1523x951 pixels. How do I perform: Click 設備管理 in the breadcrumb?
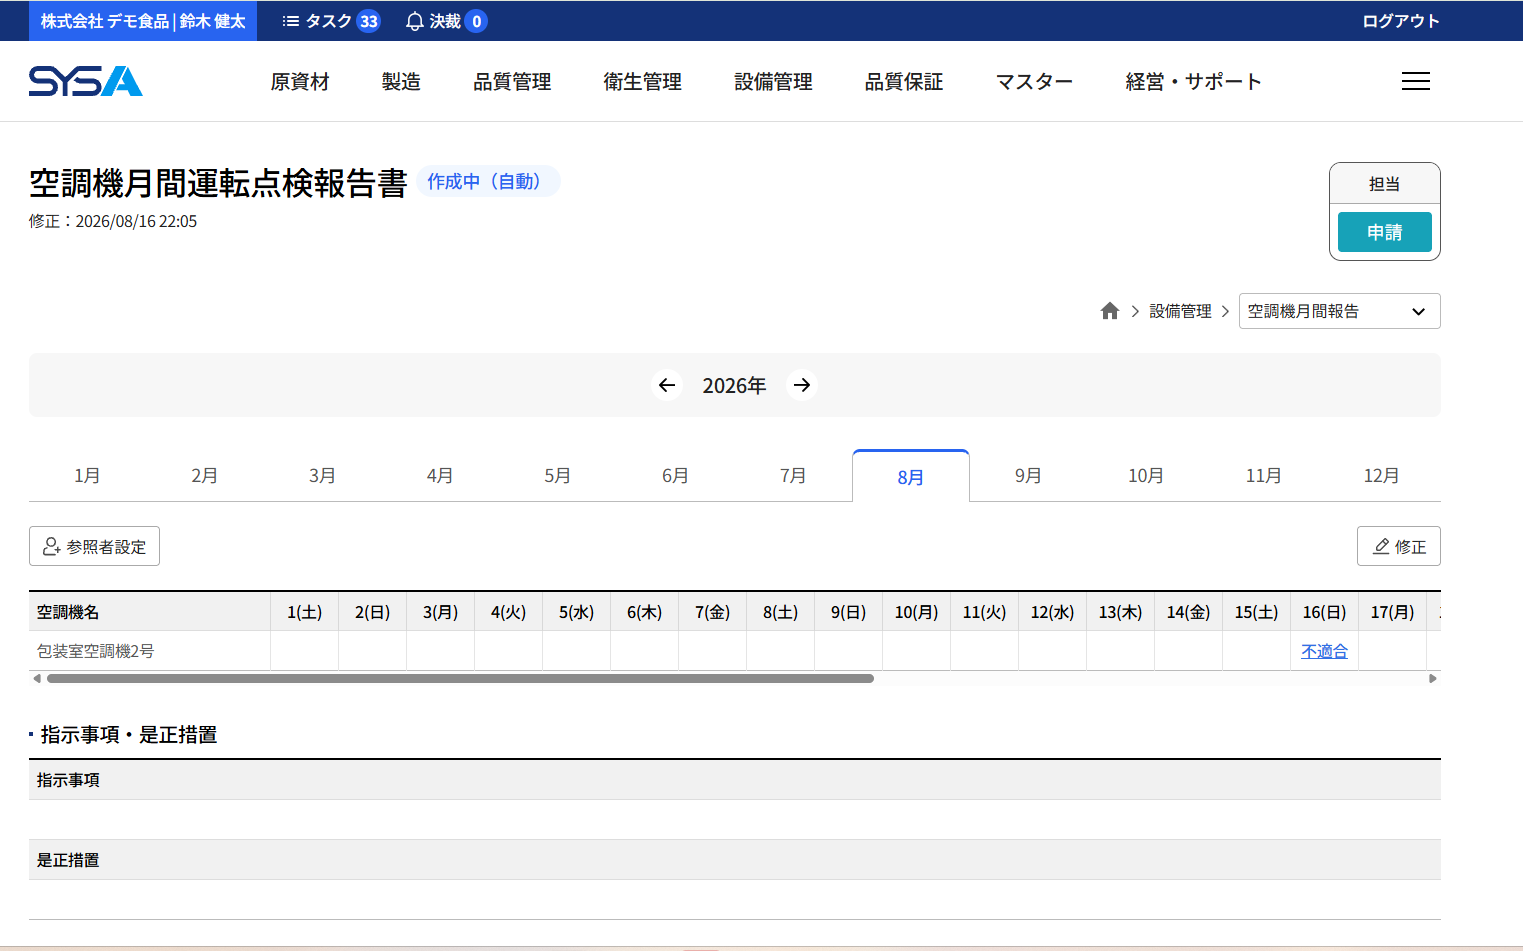click(x=1180, y=311)
